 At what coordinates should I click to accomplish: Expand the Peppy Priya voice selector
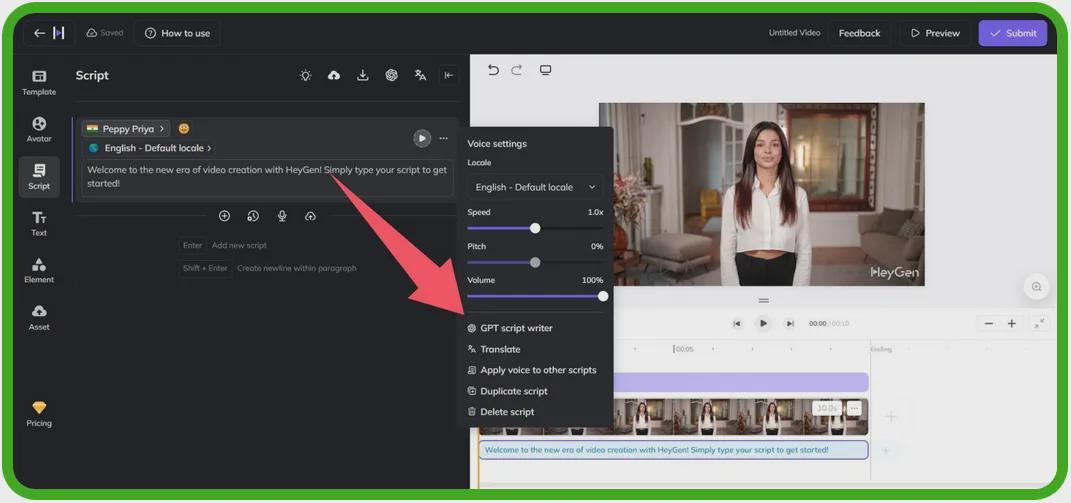pyautogui.click(x=126, y=129)
